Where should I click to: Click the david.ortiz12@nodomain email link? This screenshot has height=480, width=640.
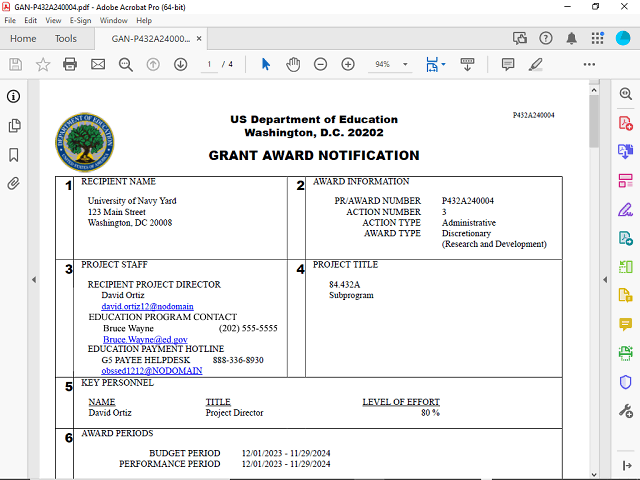pos(147,306)
